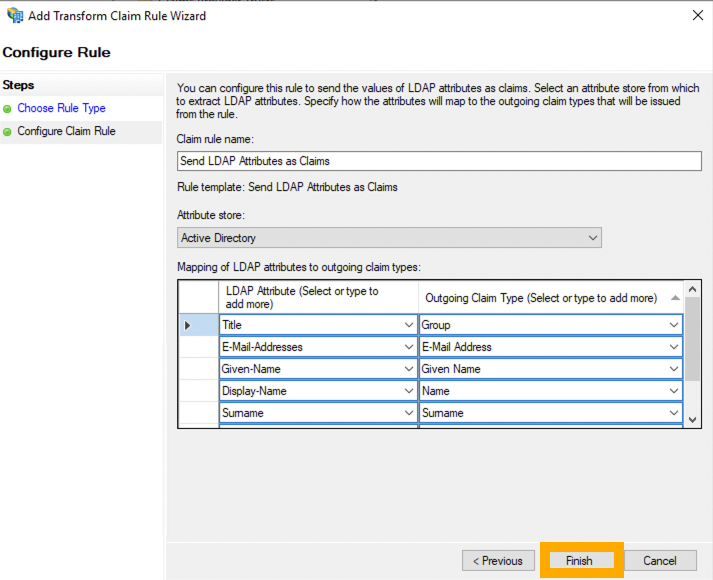
Task: Go to Choose Rule Type step
Action: [61, 108]
